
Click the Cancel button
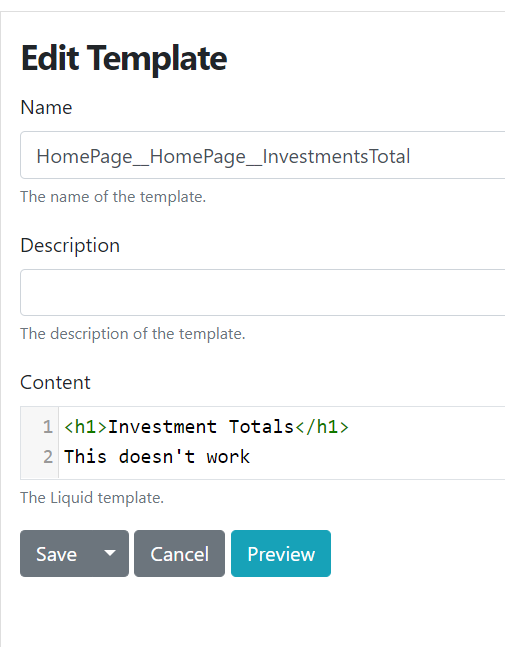coord(179,553)
